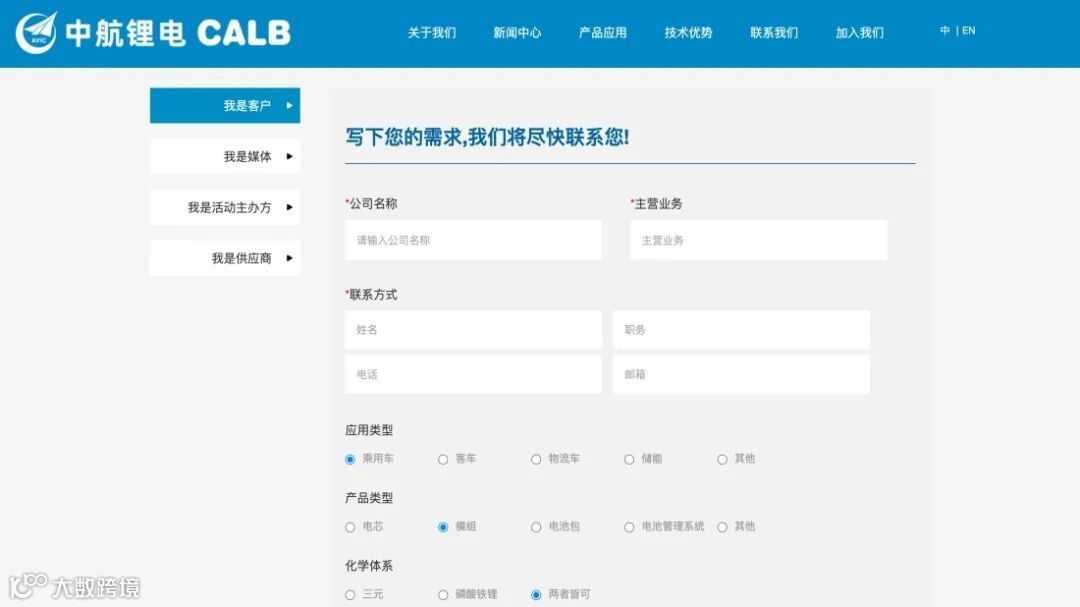Select 电池管理系统 product type radio
Viewport: 1080px width, 607px height.
tap(629, 527)
